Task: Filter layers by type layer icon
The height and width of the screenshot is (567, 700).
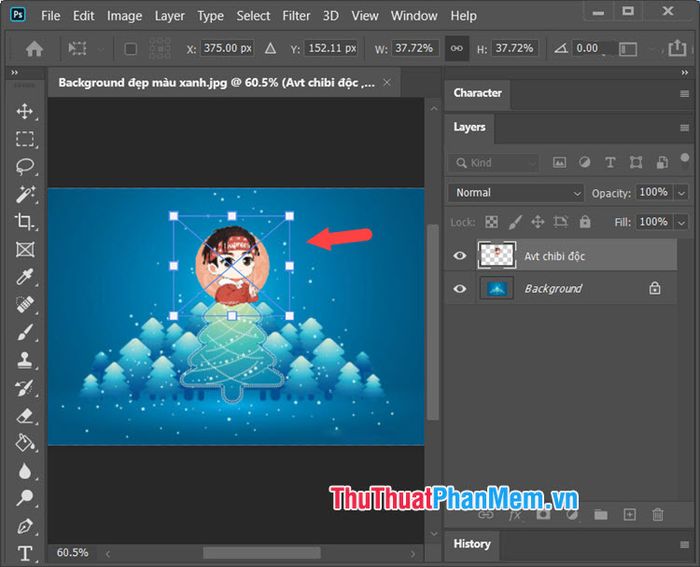Action: (610, 163)
